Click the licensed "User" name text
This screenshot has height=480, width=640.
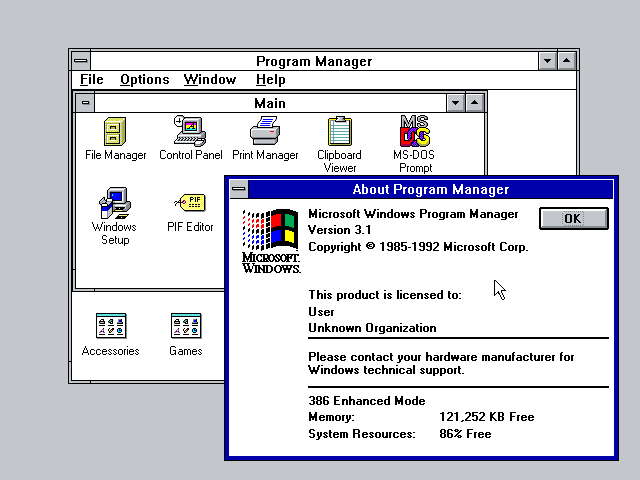(x=321, y=312)
